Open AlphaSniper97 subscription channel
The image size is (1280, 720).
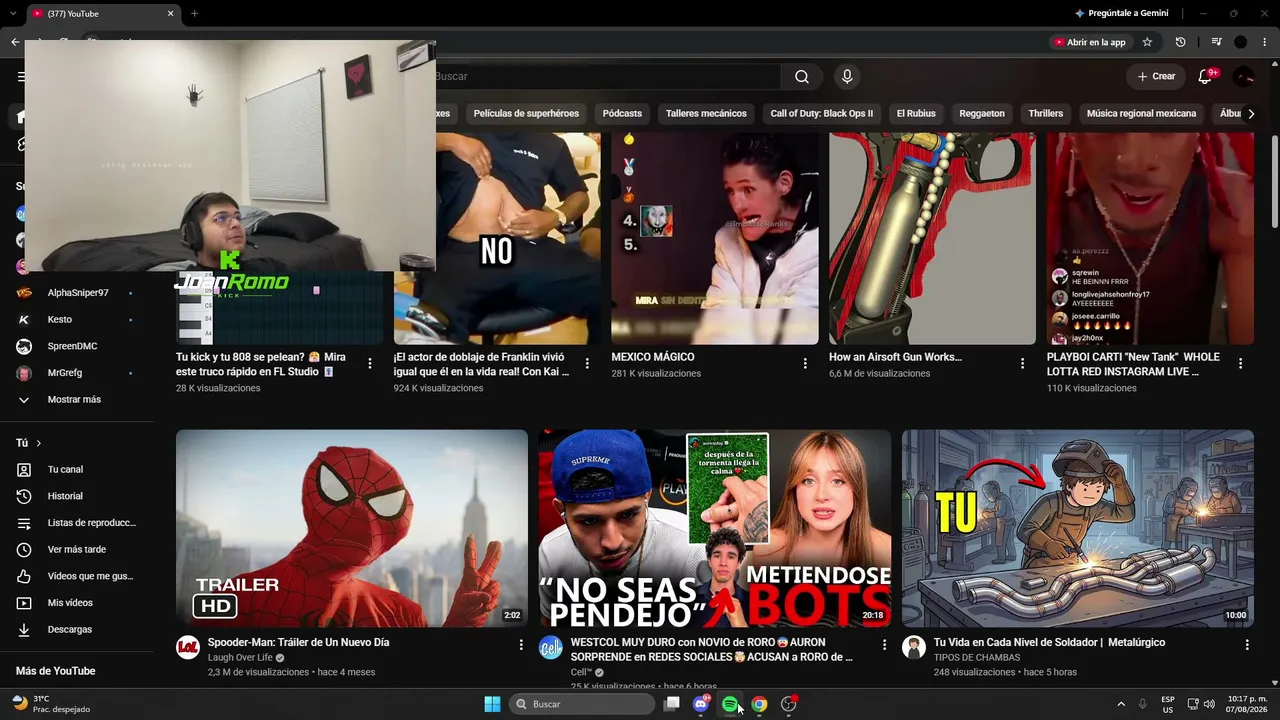(78, 293)
